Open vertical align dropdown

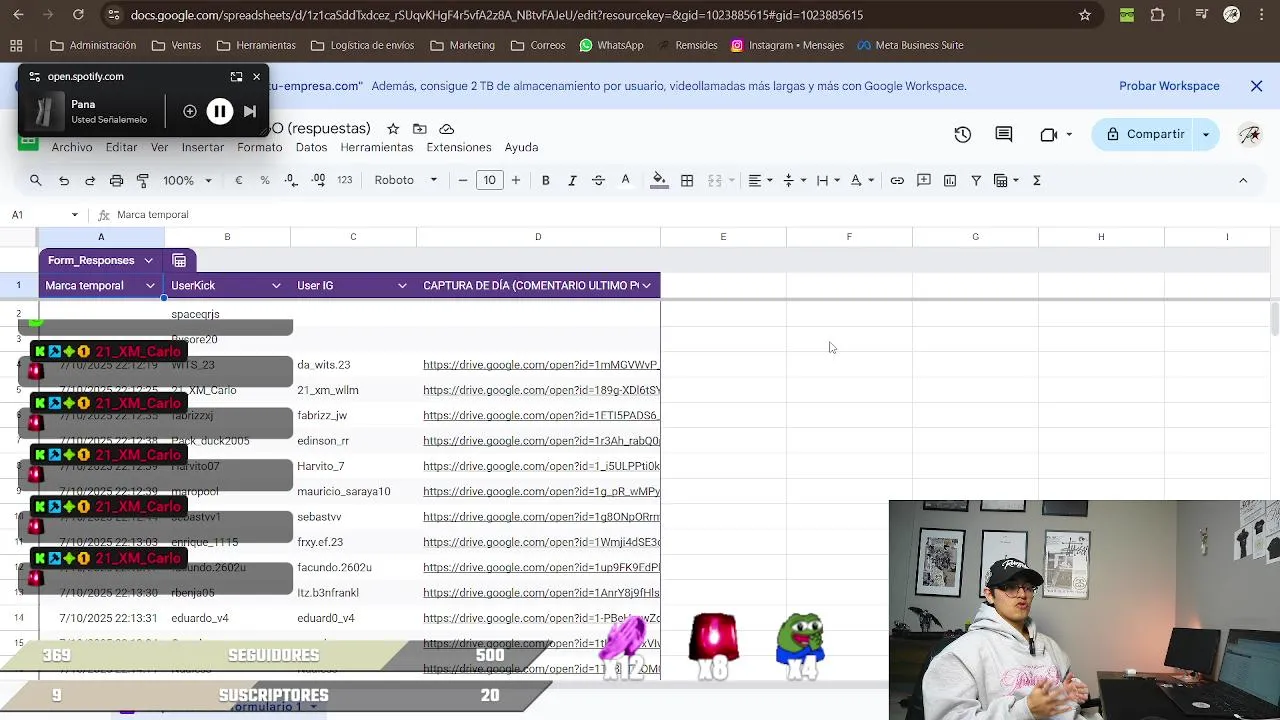coord(795,180)
